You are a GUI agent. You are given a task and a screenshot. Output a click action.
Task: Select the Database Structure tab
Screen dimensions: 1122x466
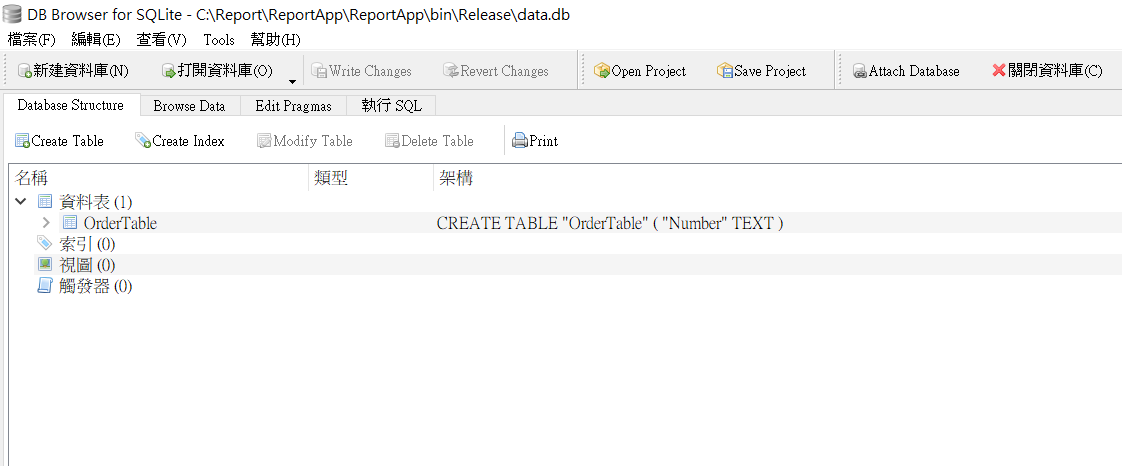tap(70, 105)
